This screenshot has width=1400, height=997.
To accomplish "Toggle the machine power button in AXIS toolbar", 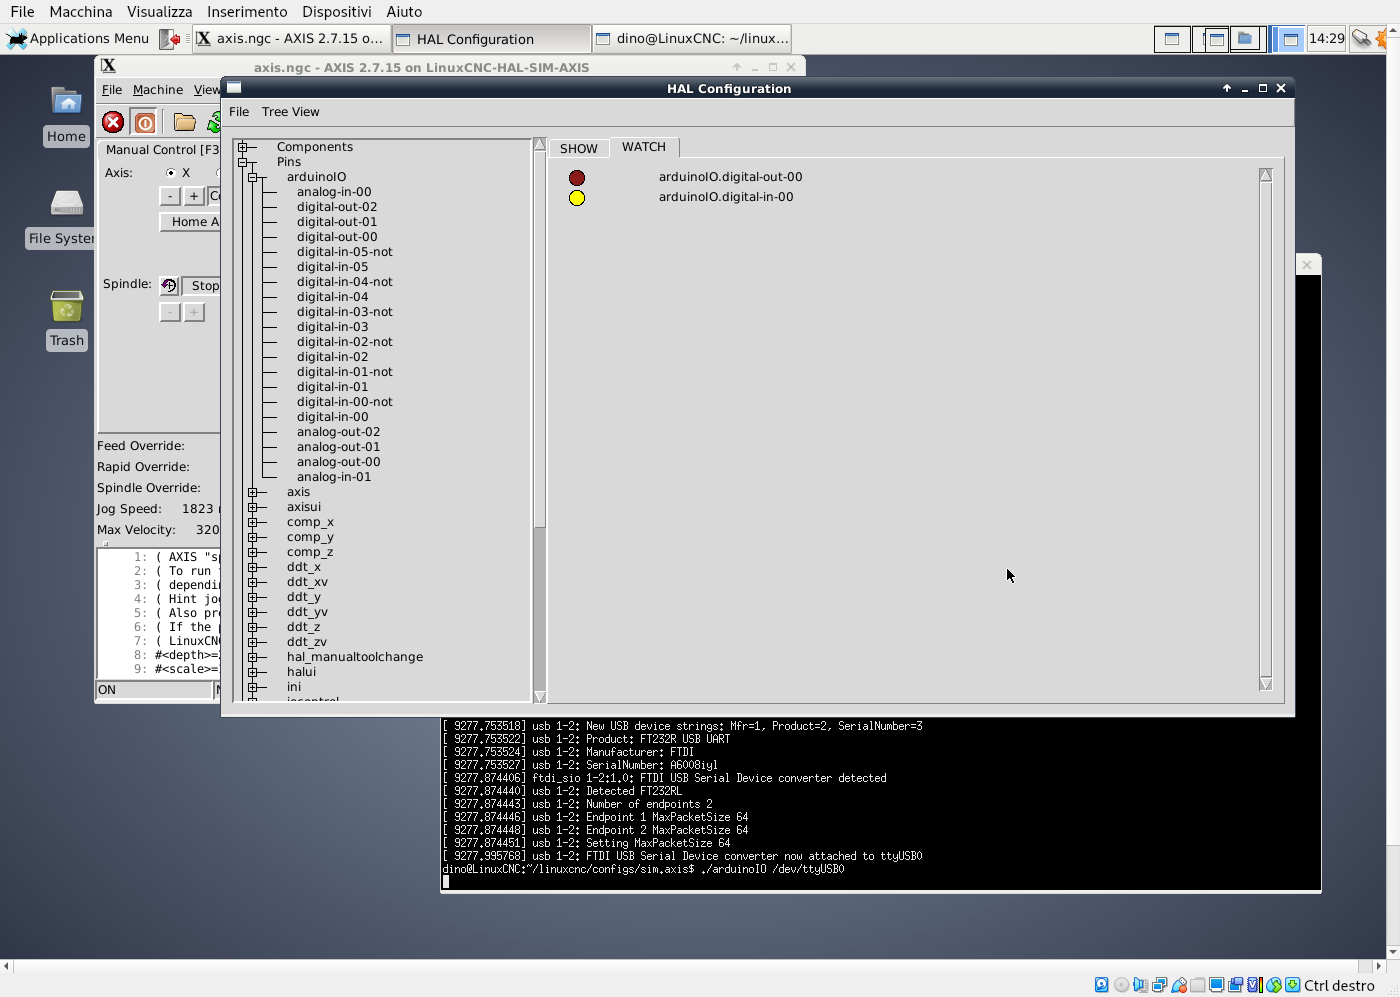I will coord(145,122).
